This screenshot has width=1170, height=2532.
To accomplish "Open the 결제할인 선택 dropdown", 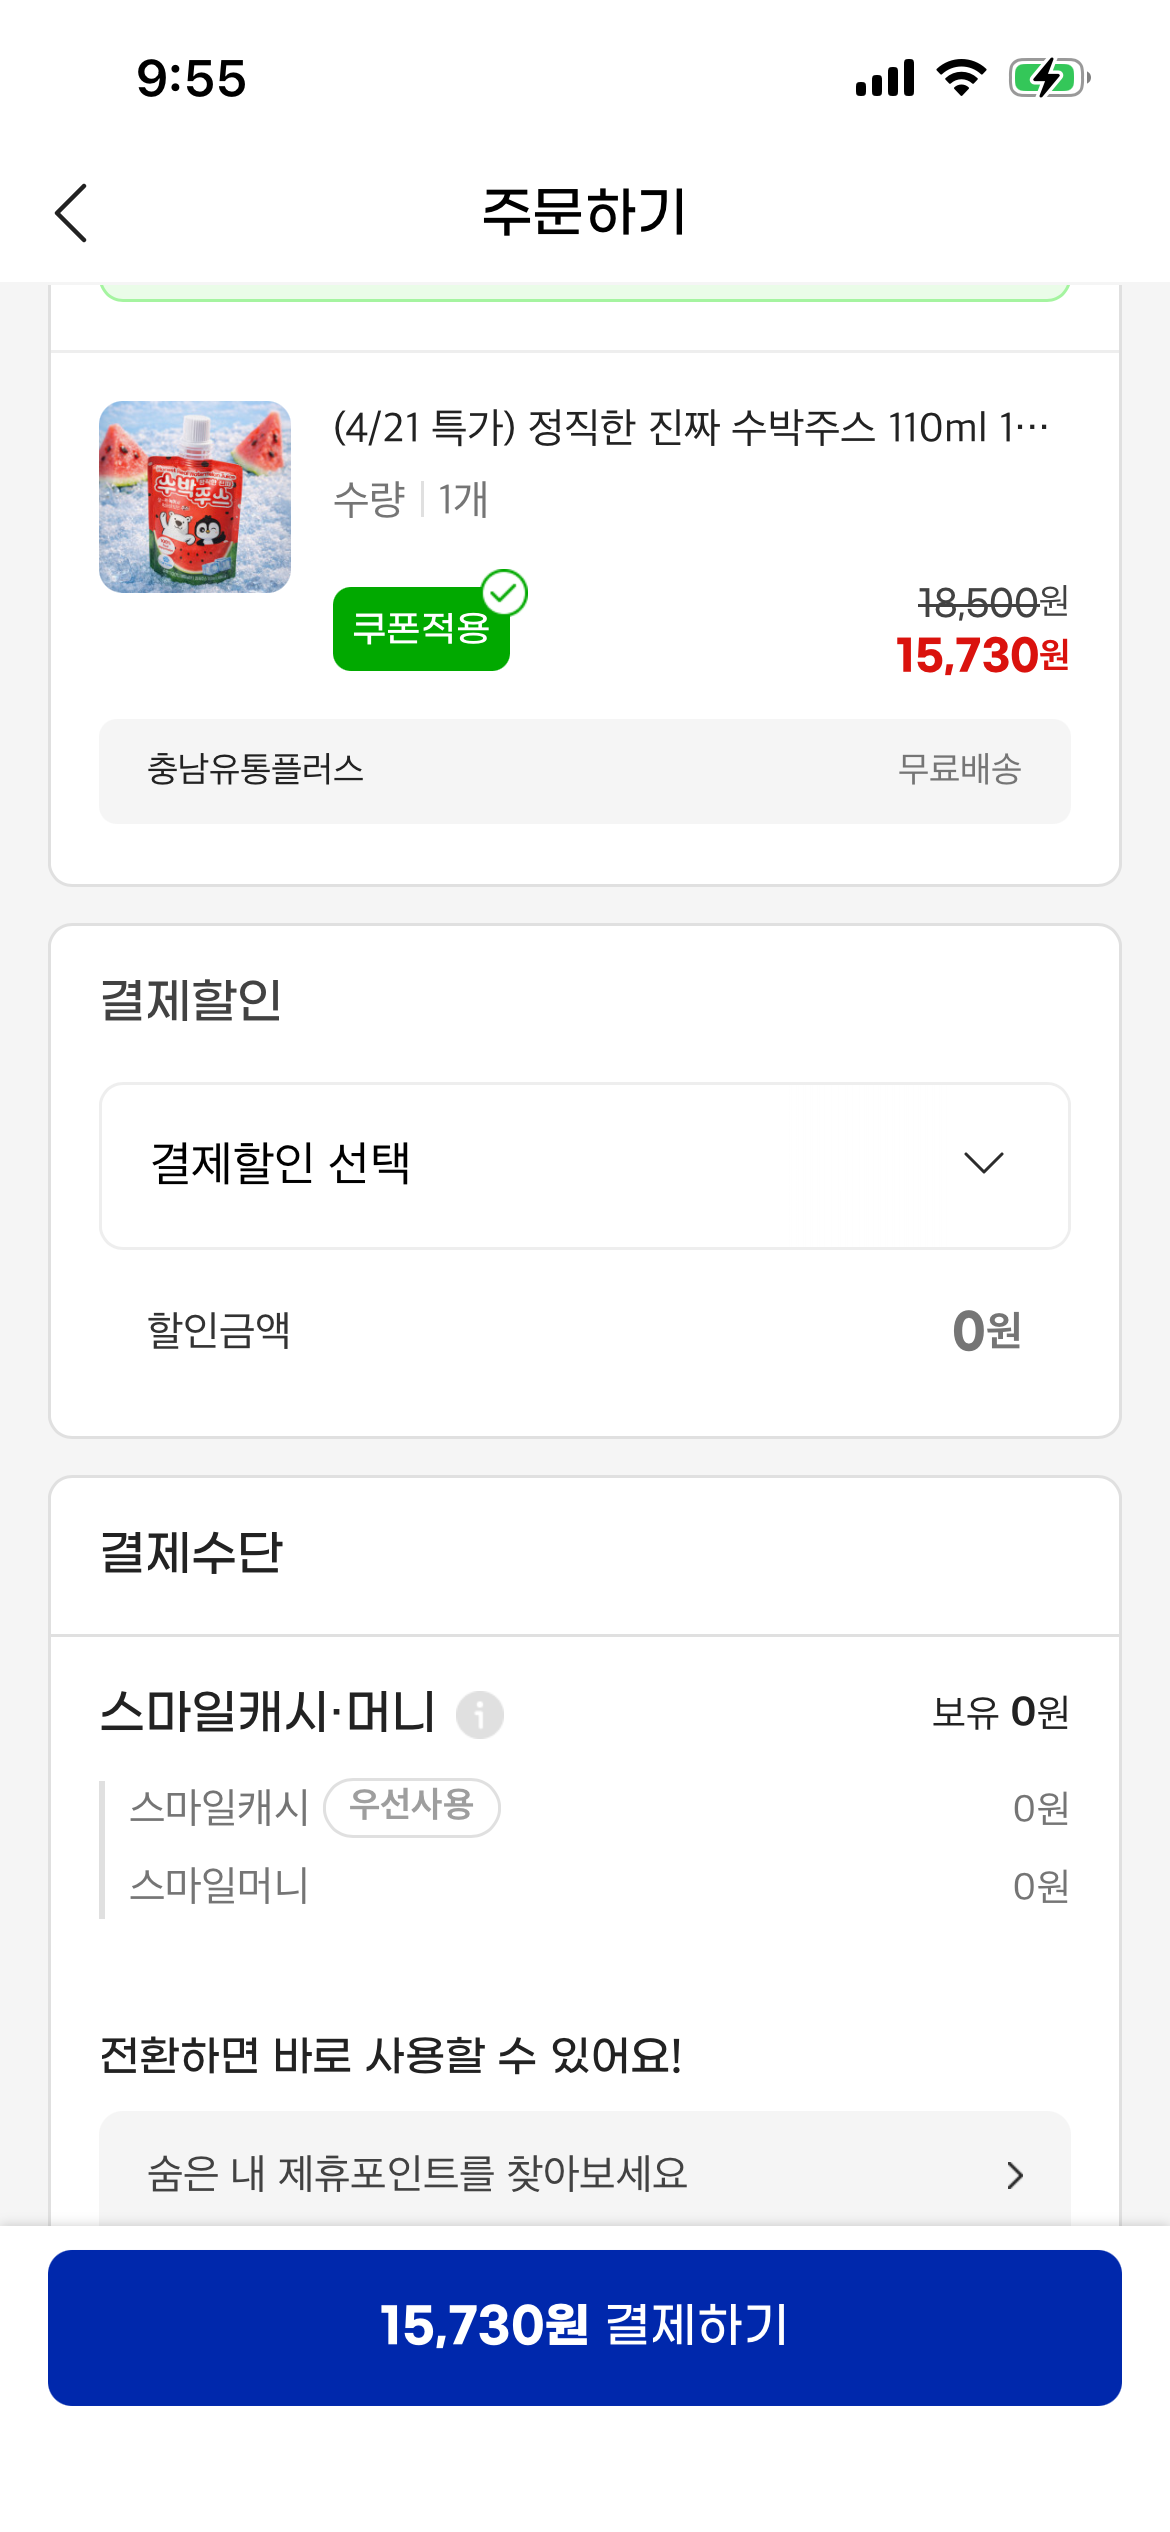I will pos(584,1165).
